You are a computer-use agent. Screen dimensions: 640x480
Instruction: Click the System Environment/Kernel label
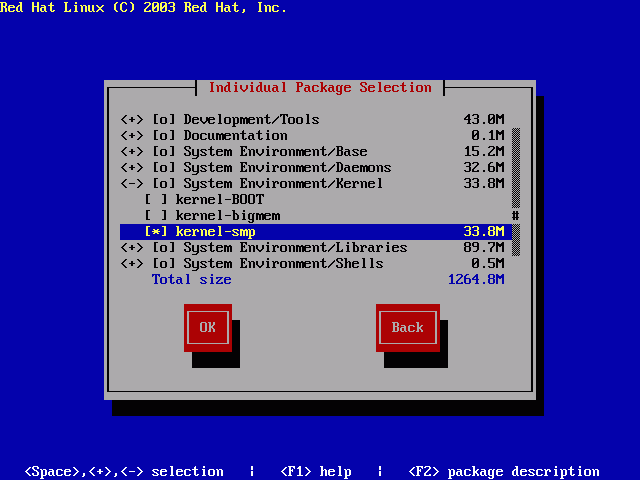pyautogui.click(x=283, y=183)
